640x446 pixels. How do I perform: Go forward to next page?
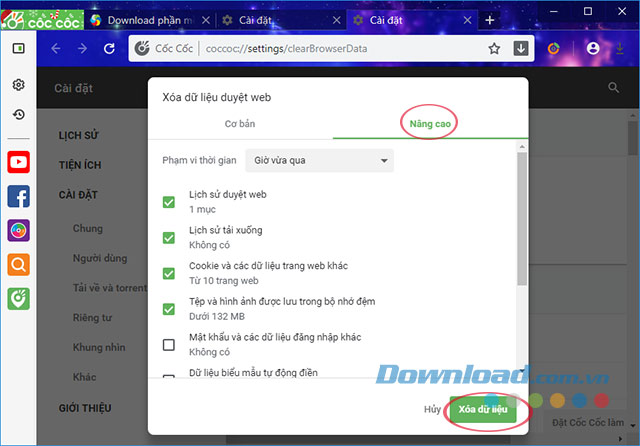click(82, 49)
